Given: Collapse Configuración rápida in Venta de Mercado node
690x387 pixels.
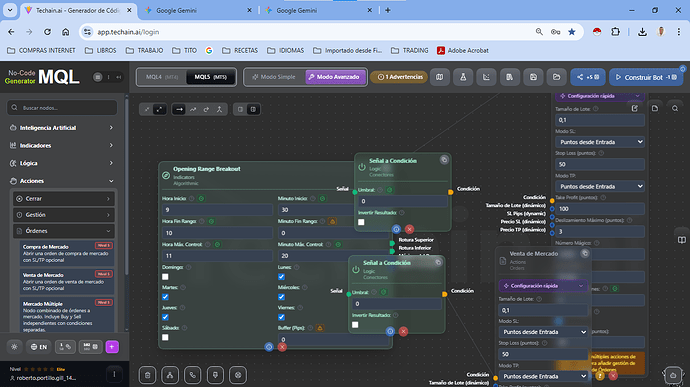Looking at the screenshot, I should (x=543, y=286).
